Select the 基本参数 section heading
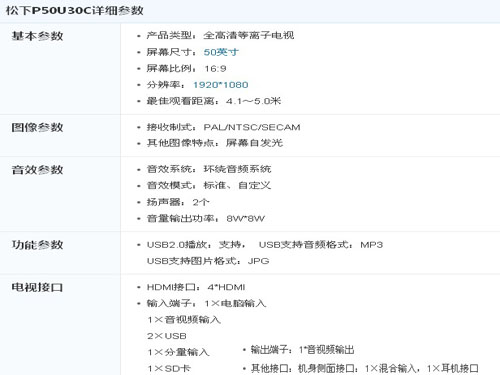 (37, 36)
